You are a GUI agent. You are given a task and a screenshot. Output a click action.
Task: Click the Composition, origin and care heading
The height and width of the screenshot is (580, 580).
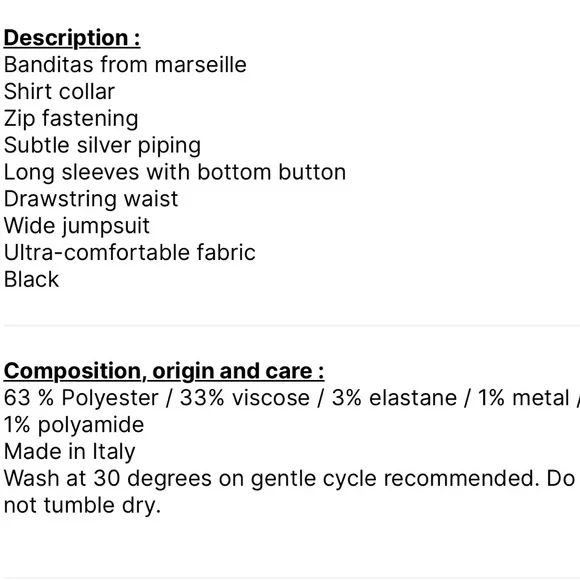pyautogui.click(x=164, y=371)
